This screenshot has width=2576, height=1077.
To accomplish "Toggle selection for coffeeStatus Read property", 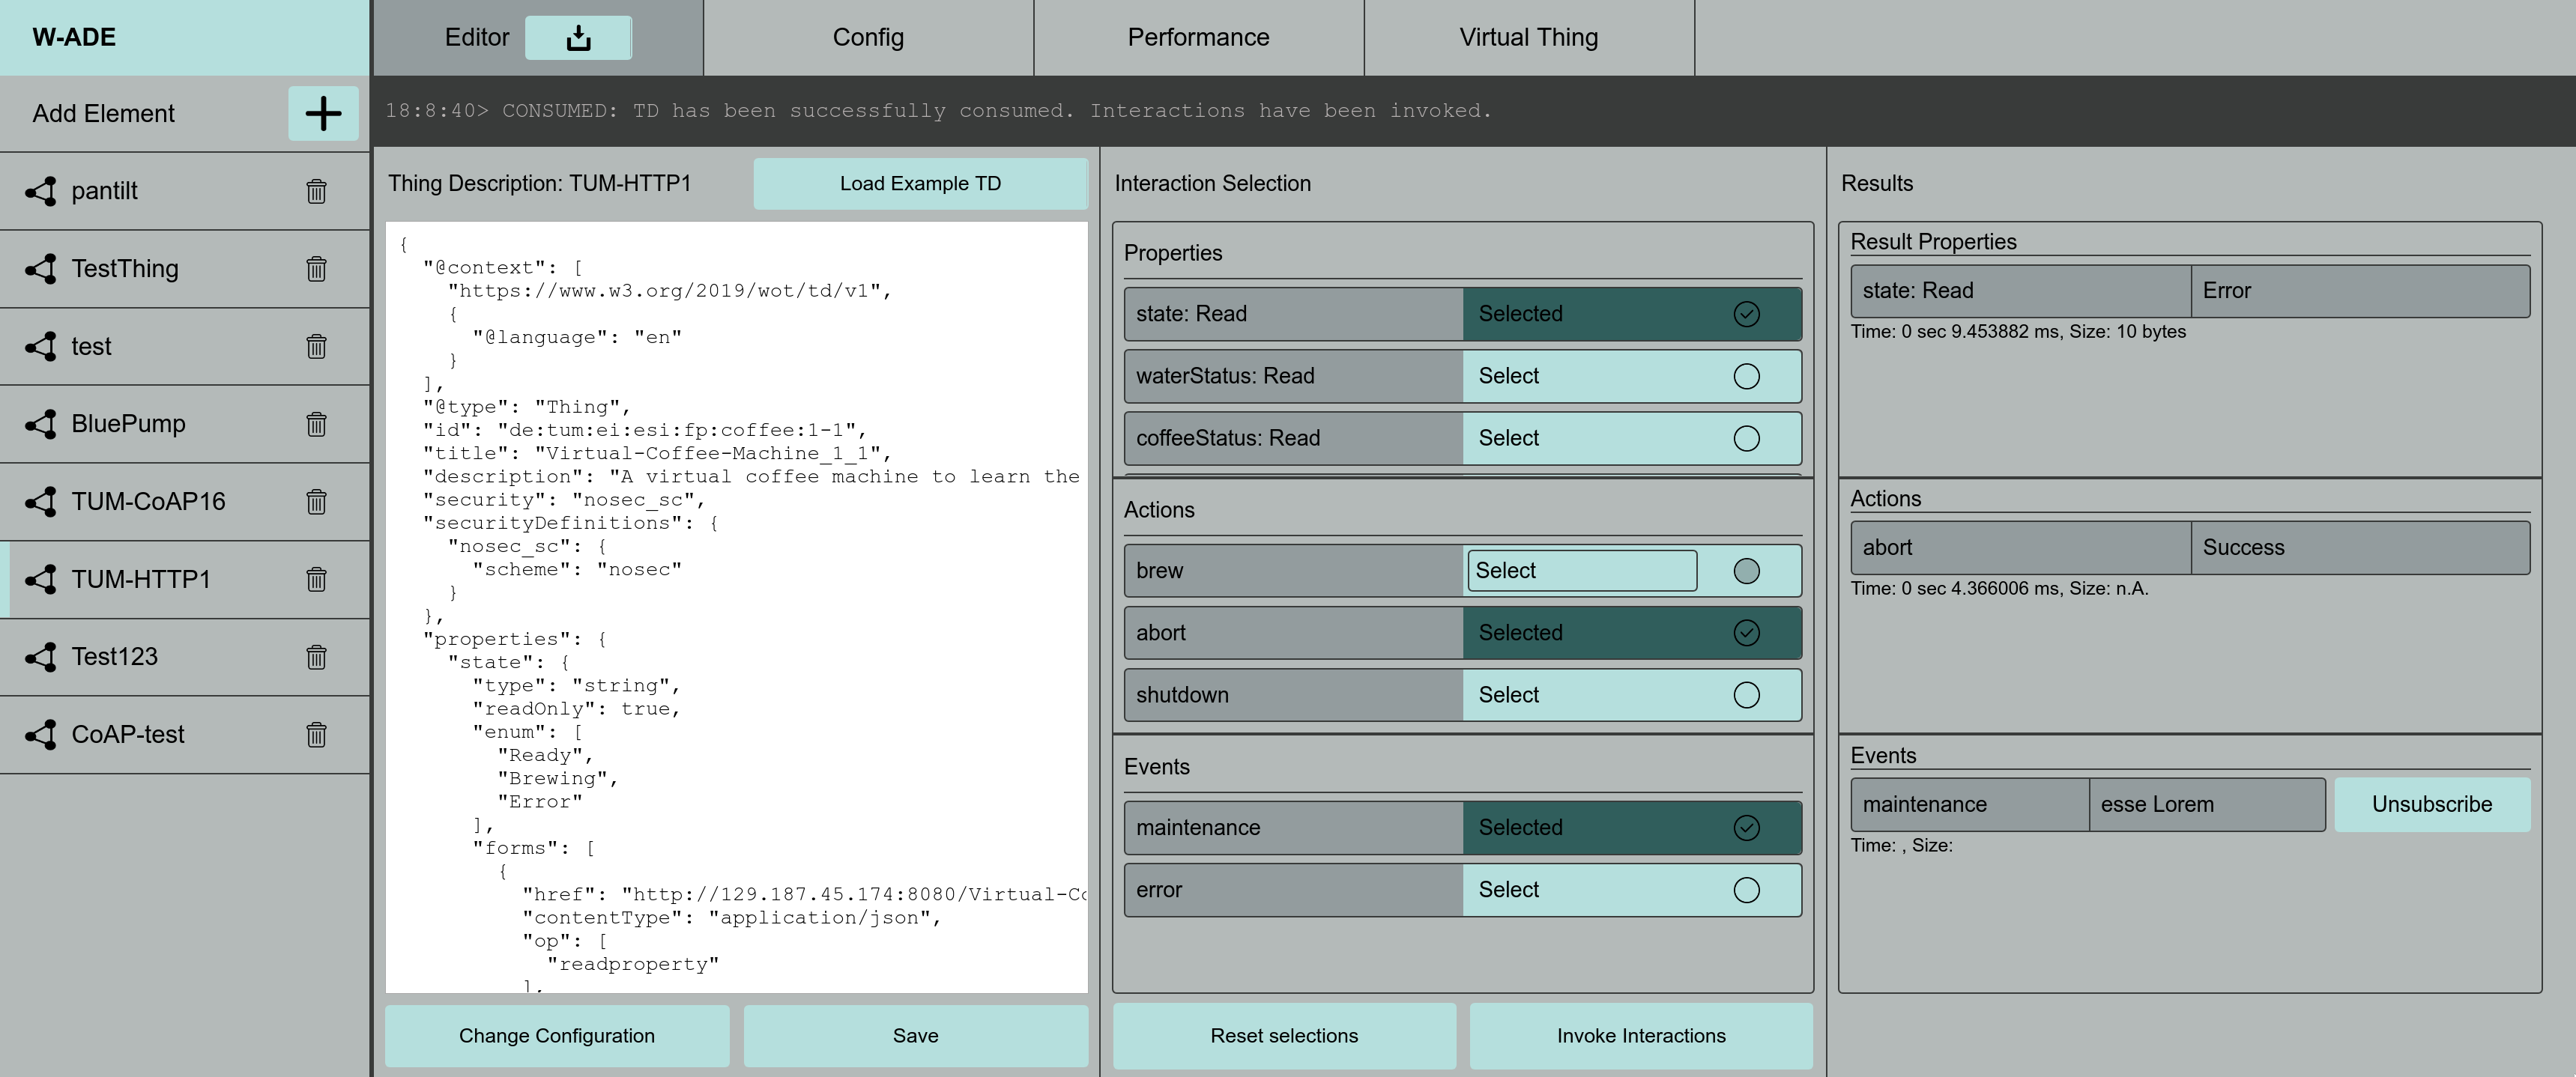I will point(1750,438).
